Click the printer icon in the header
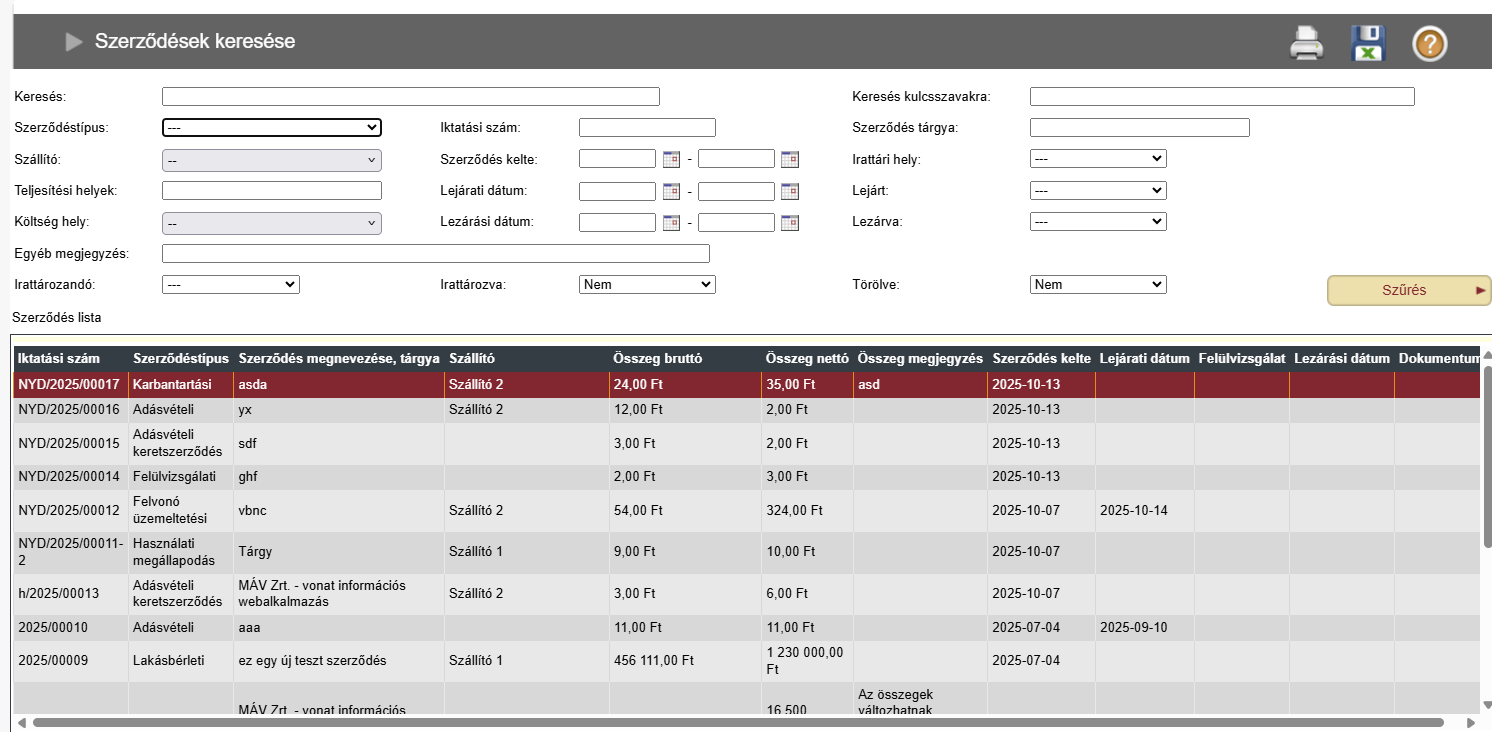Image resolution: width=1492 pixels, height=732 pixels. (1306, 43)
